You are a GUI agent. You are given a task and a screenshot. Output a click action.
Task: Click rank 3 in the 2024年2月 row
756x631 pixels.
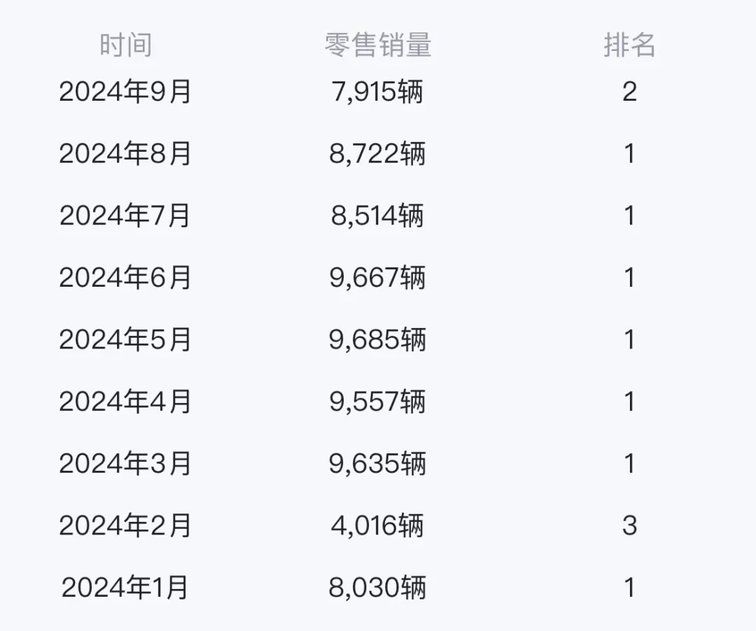tap(629, 526)
